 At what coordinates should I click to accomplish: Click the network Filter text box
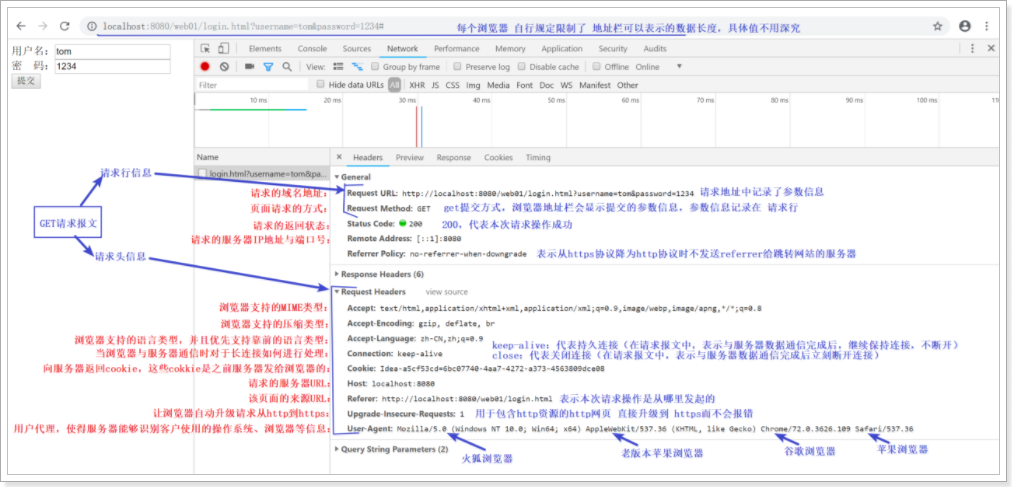253,84
